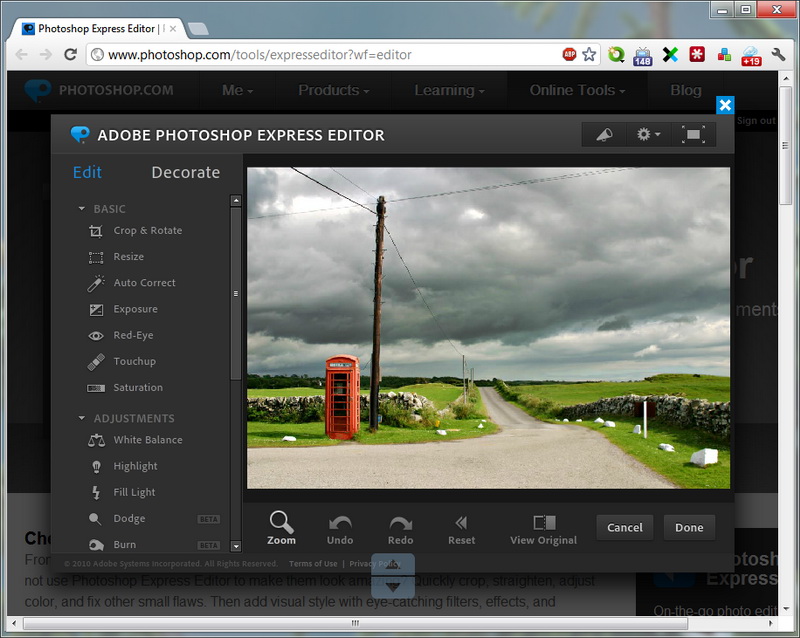Click the Zoom magnifier tool
The width and height of the screenshot is (800, 638).
coord(281,527)
